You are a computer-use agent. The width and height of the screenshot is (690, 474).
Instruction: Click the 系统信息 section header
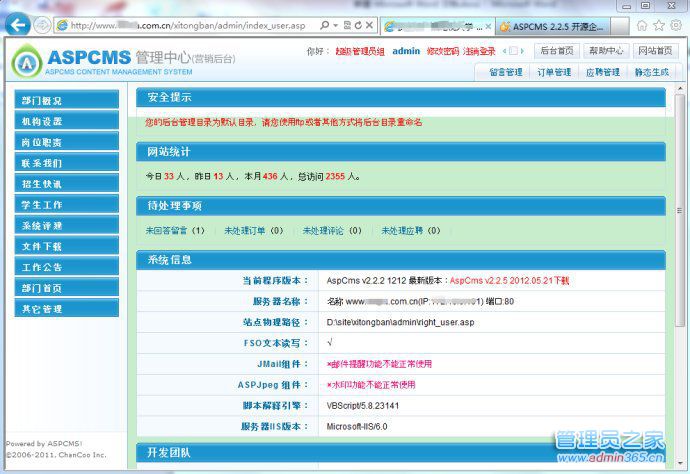coord(401,260)
